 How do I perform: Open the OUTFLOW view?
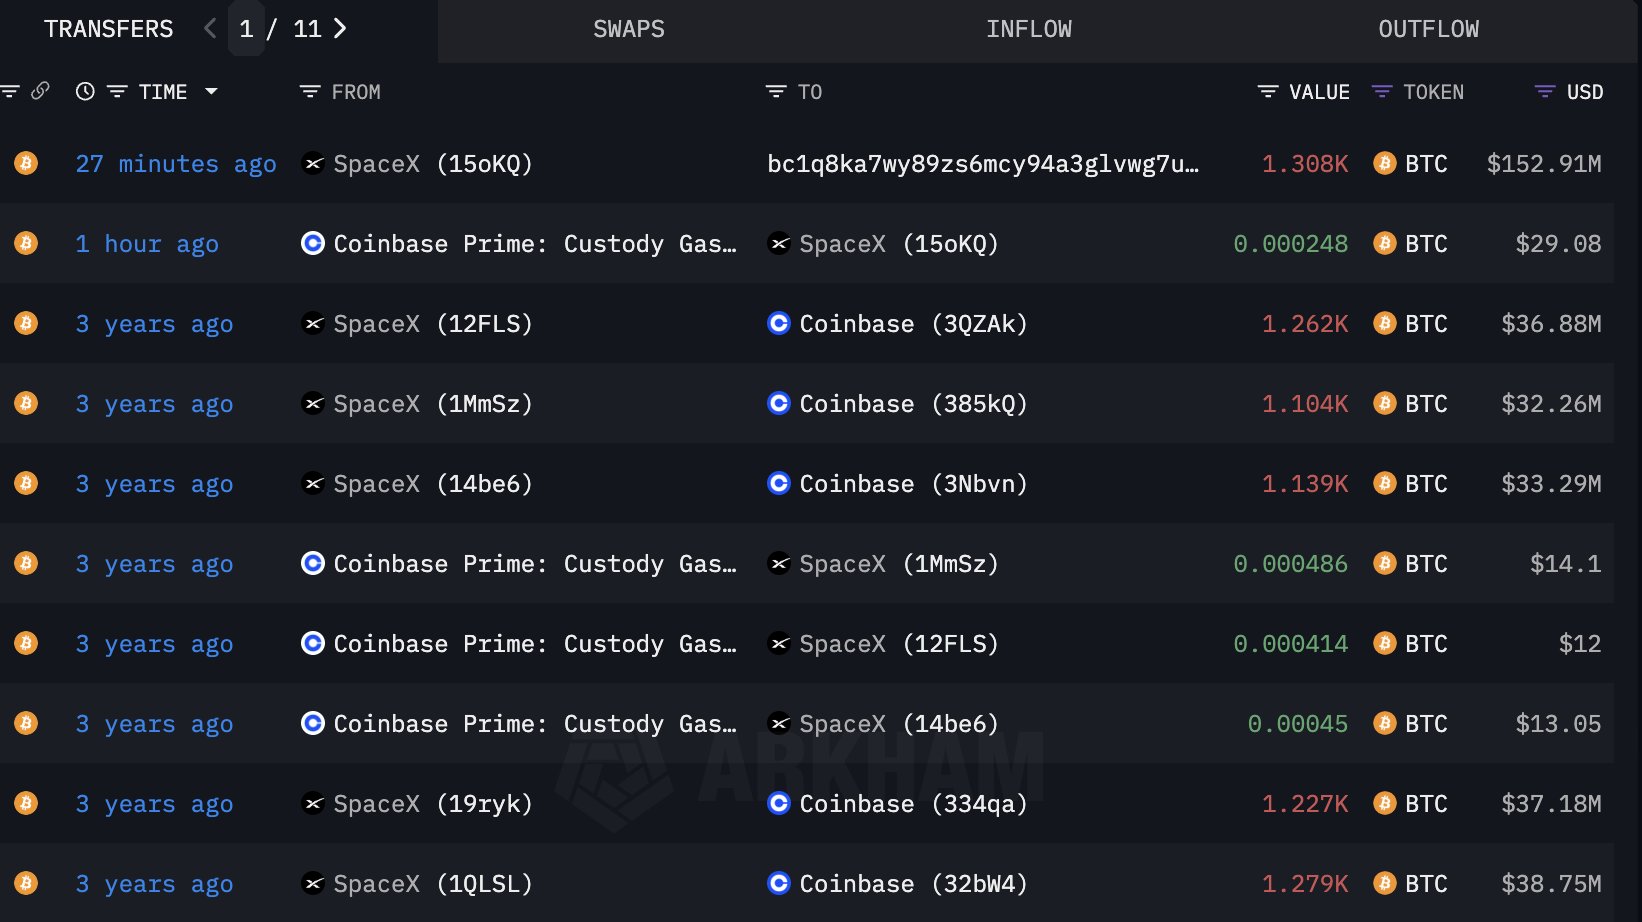click(x=1429, y=29)
